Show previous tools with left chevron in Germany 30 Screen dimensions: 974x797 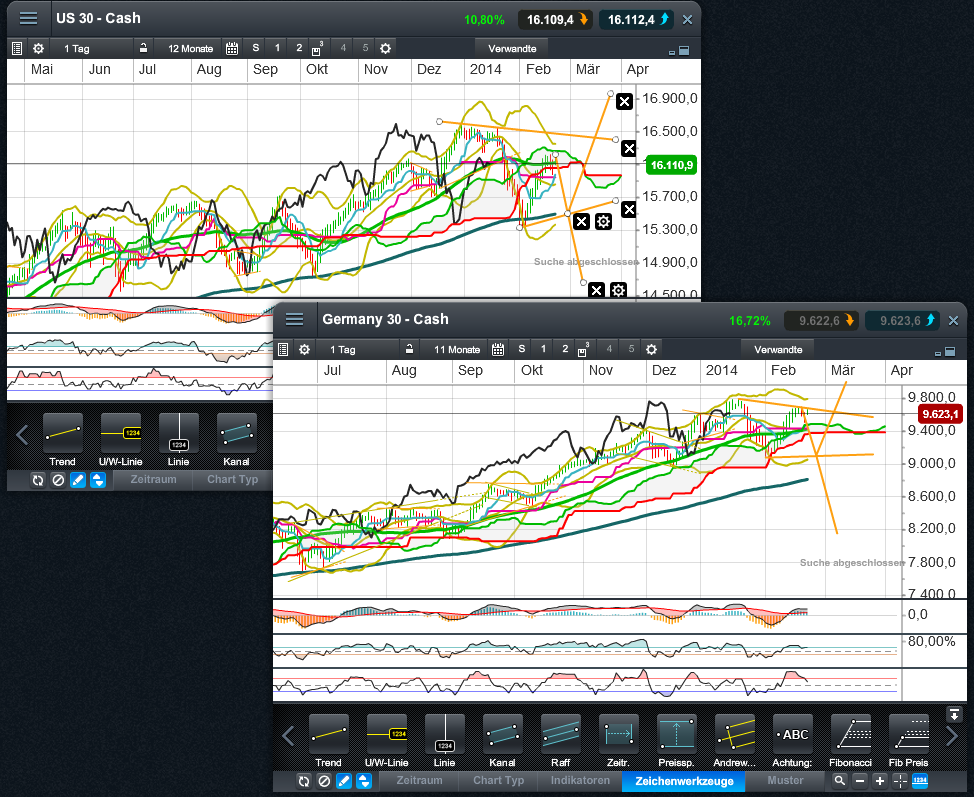288,737
